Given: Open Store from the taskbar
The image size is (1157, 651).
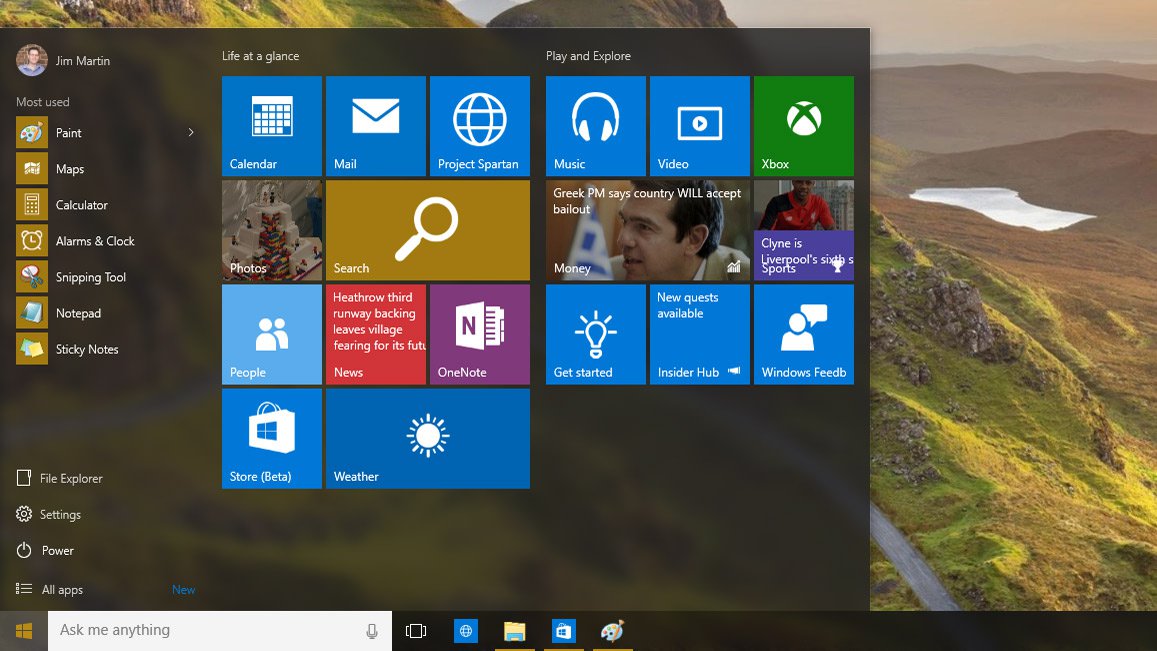Looking at the screenshot, I should click(x=563, y=631).
